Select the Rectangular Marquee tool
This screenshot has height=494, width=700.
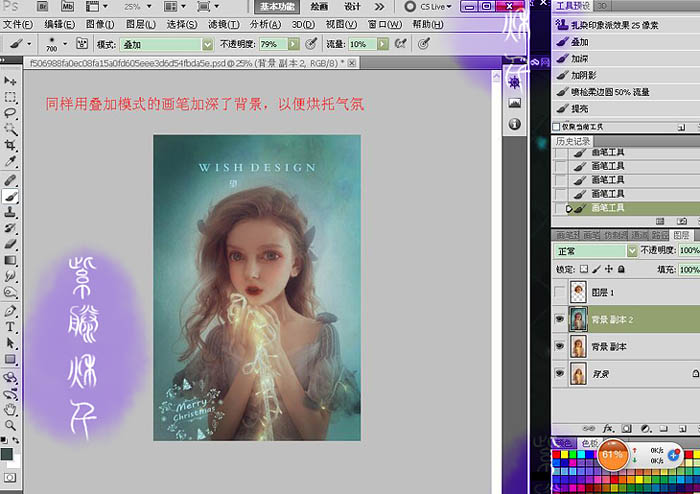click(x=10, y=97)
